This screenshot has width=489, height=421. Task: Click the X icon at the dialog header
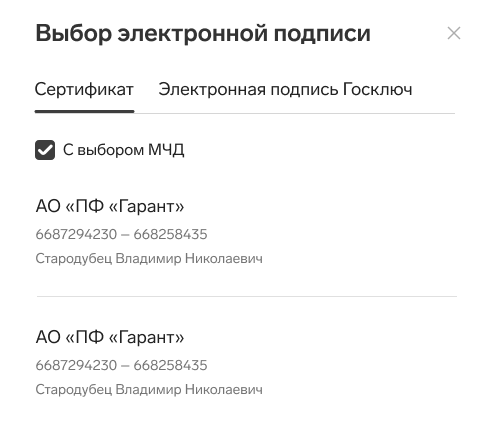click(x=454, y=33)
